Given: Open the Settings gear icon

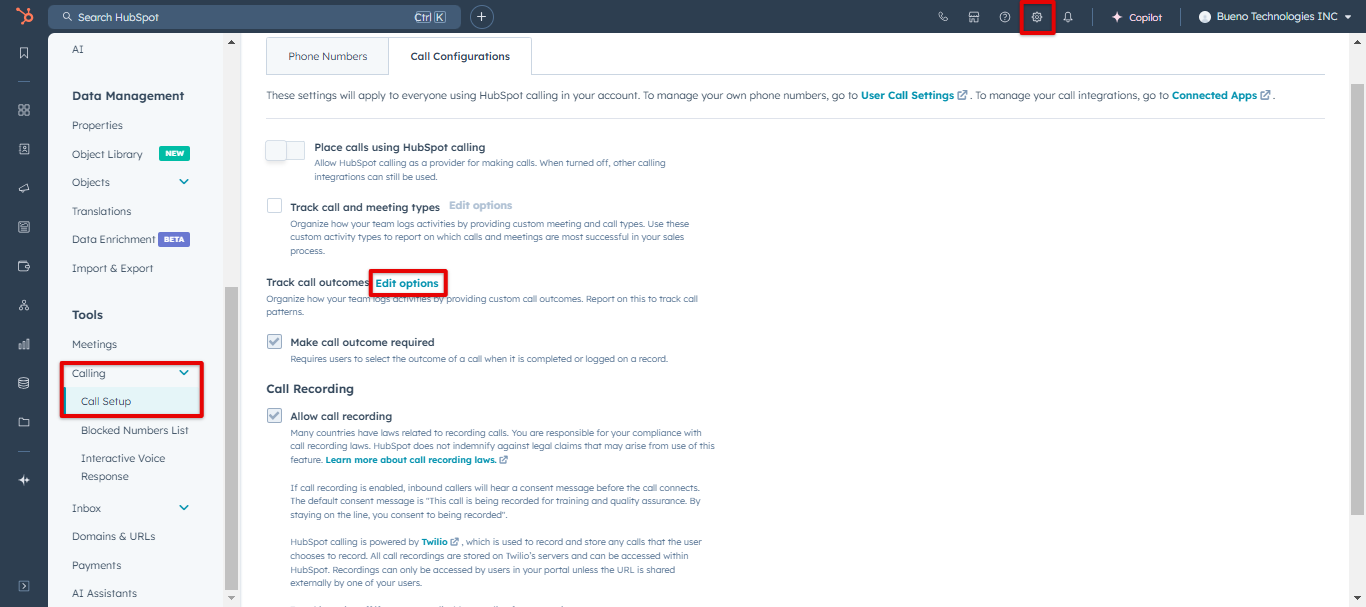Looking at the screenshot, I should point(1037,17).
